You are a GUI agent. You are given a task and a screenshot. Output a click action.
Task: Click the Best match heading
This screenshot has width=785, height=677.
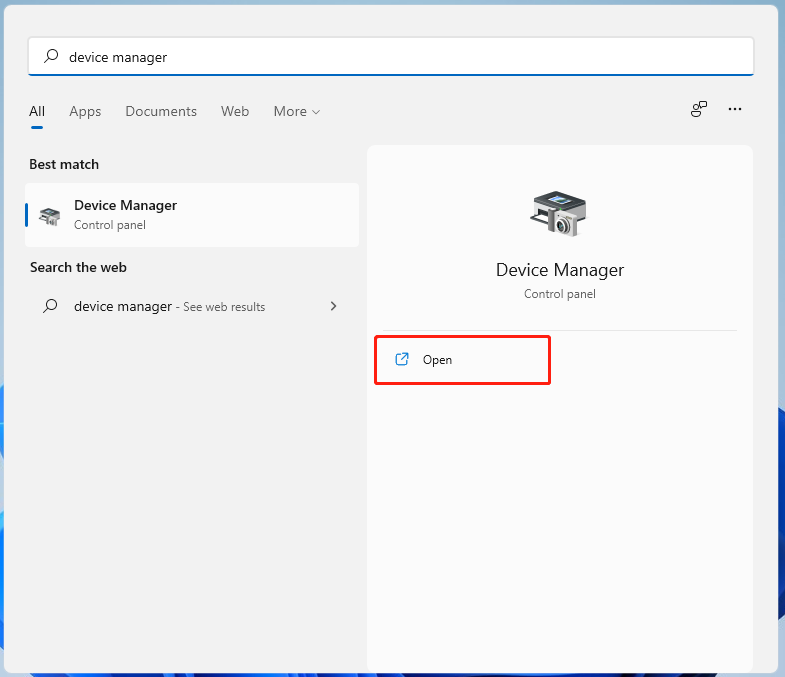pyautogui.click(x=64, y=164)
